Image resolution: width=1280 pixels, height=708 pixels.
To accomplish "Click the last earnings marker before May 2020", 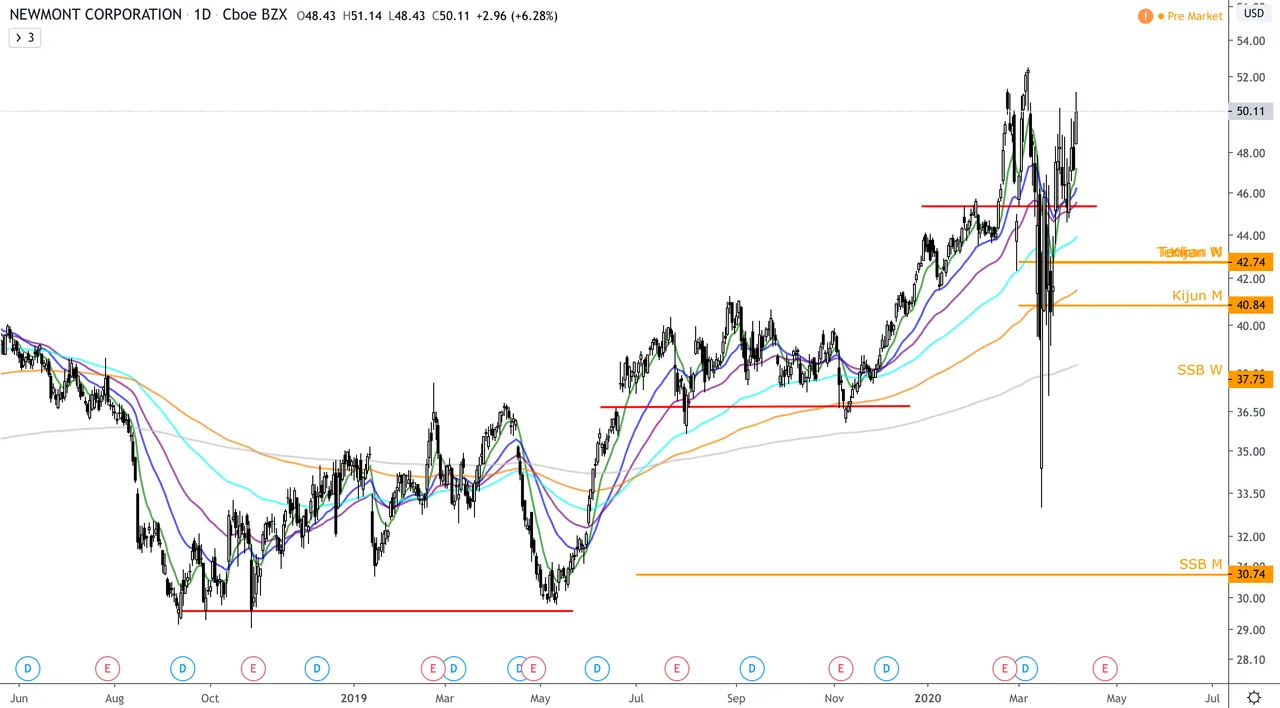I will point(1105,668).
